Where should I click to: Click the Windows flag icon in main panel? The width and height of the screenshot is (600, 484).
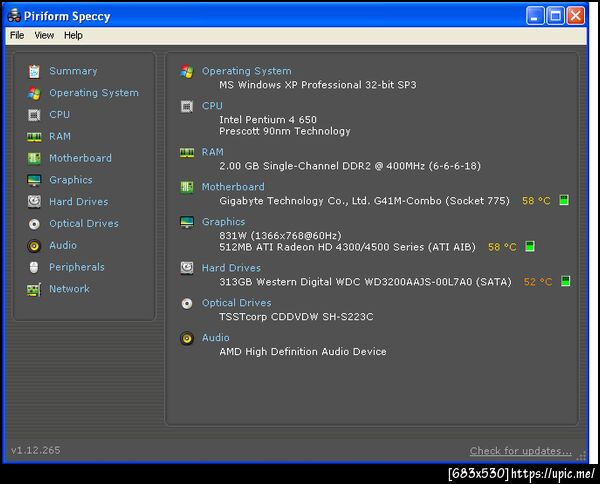tap(187, 71)
